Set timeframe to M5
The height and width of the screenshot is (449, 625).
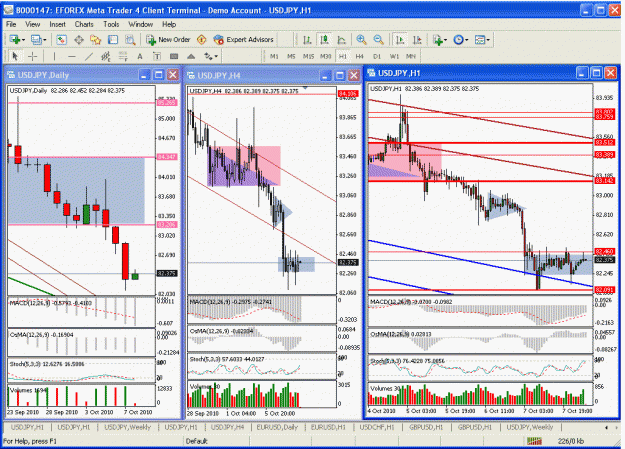coord(291,56)
